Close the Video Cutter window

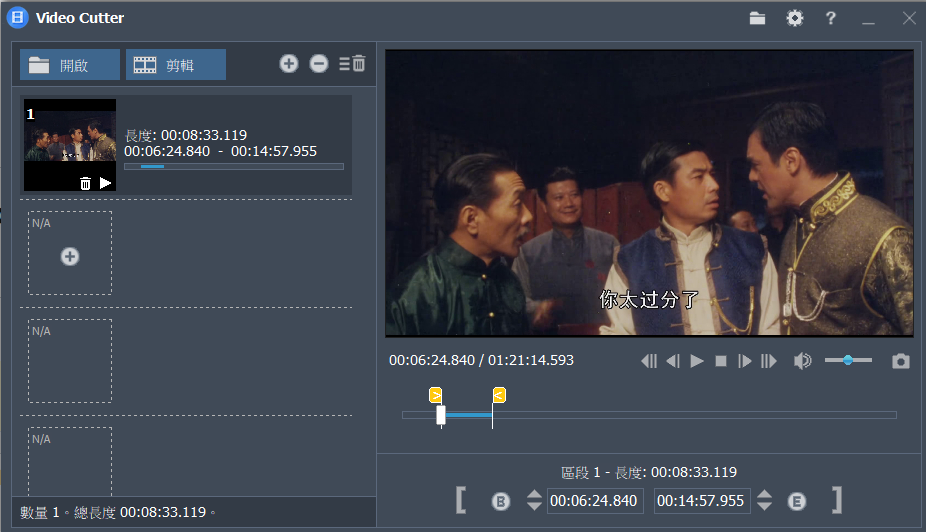pos(909,18)
